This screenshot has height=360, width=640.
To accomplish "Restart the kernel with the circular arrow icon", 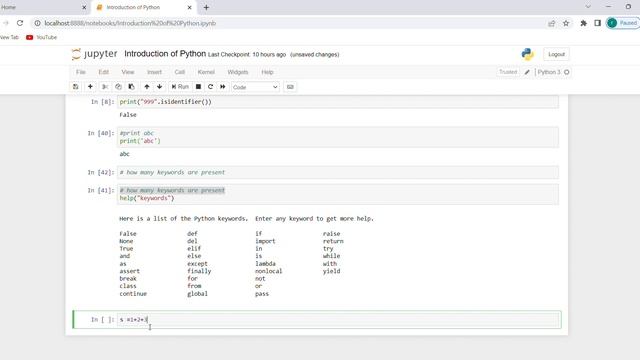I will click(x=211, y=87).
